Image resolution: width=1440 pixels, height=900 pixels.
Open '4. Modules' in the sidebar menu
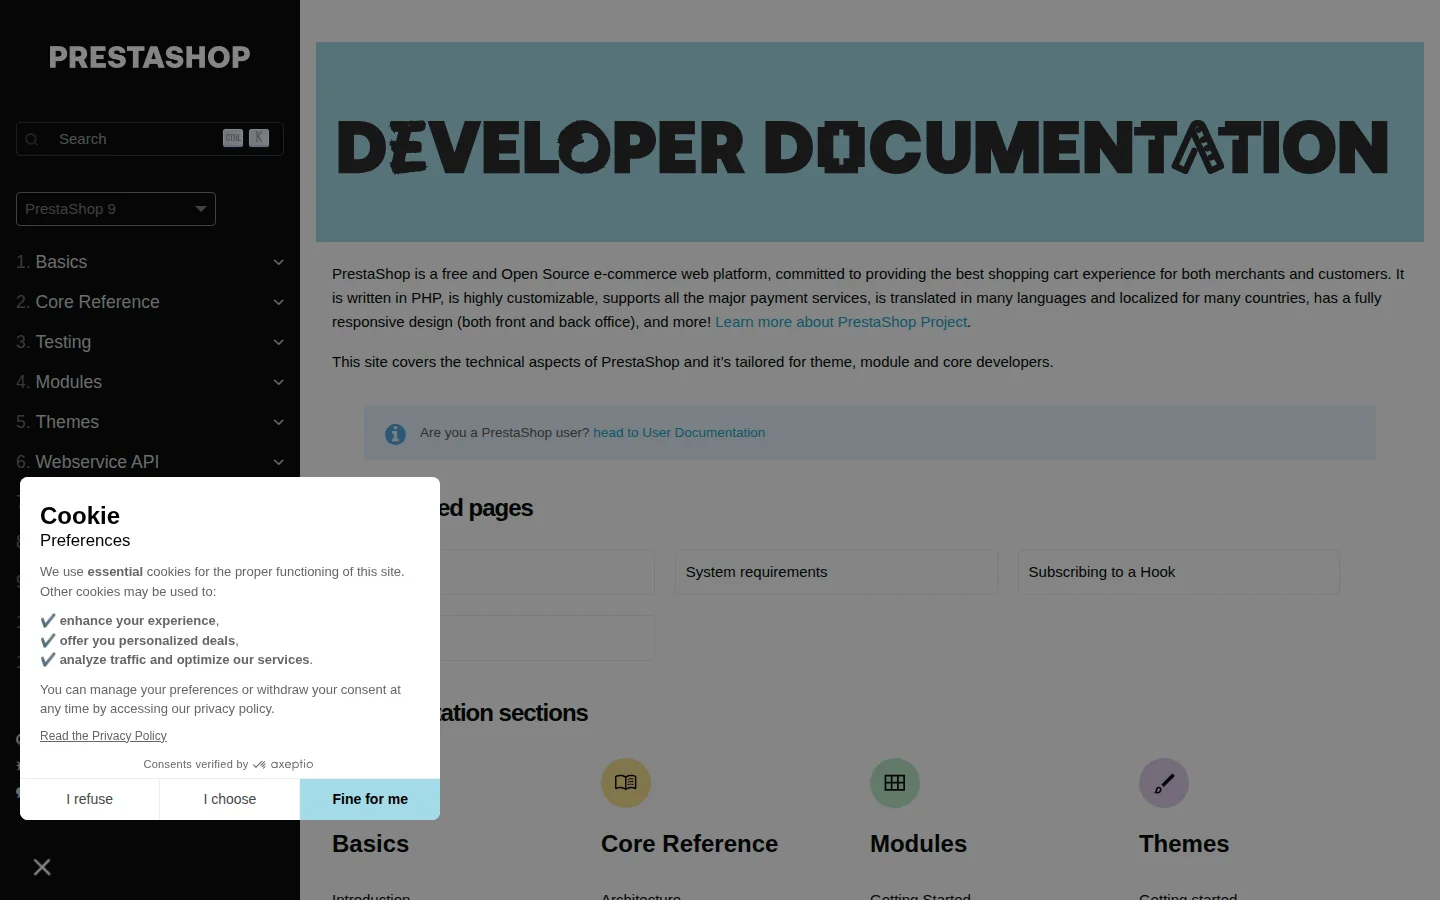(x=59, y=382)
